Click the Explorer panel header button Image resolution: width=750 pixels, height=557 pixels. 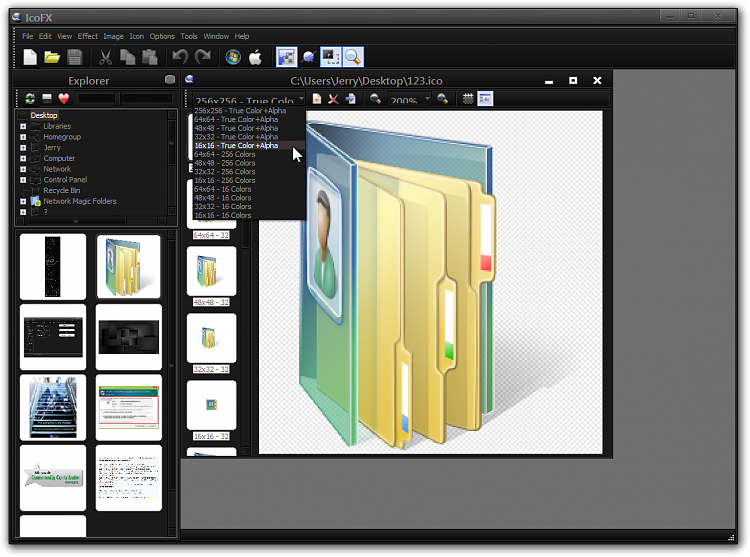click(170, 79)
